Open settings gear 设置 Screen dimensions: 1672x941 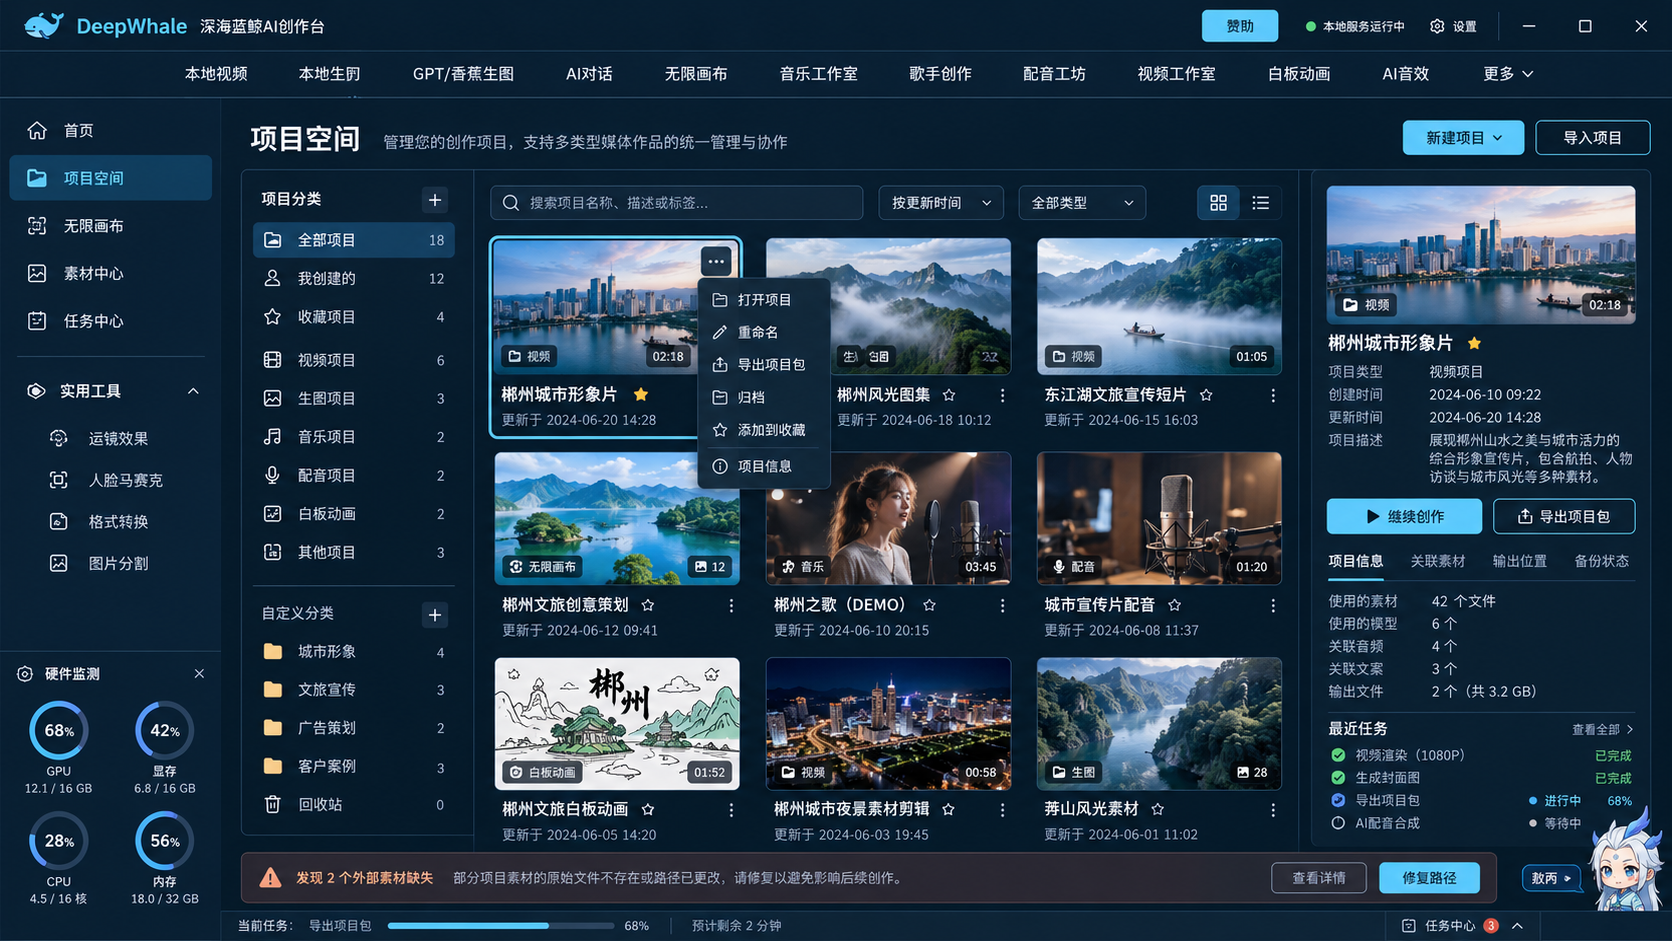(x=1453, y=26)
